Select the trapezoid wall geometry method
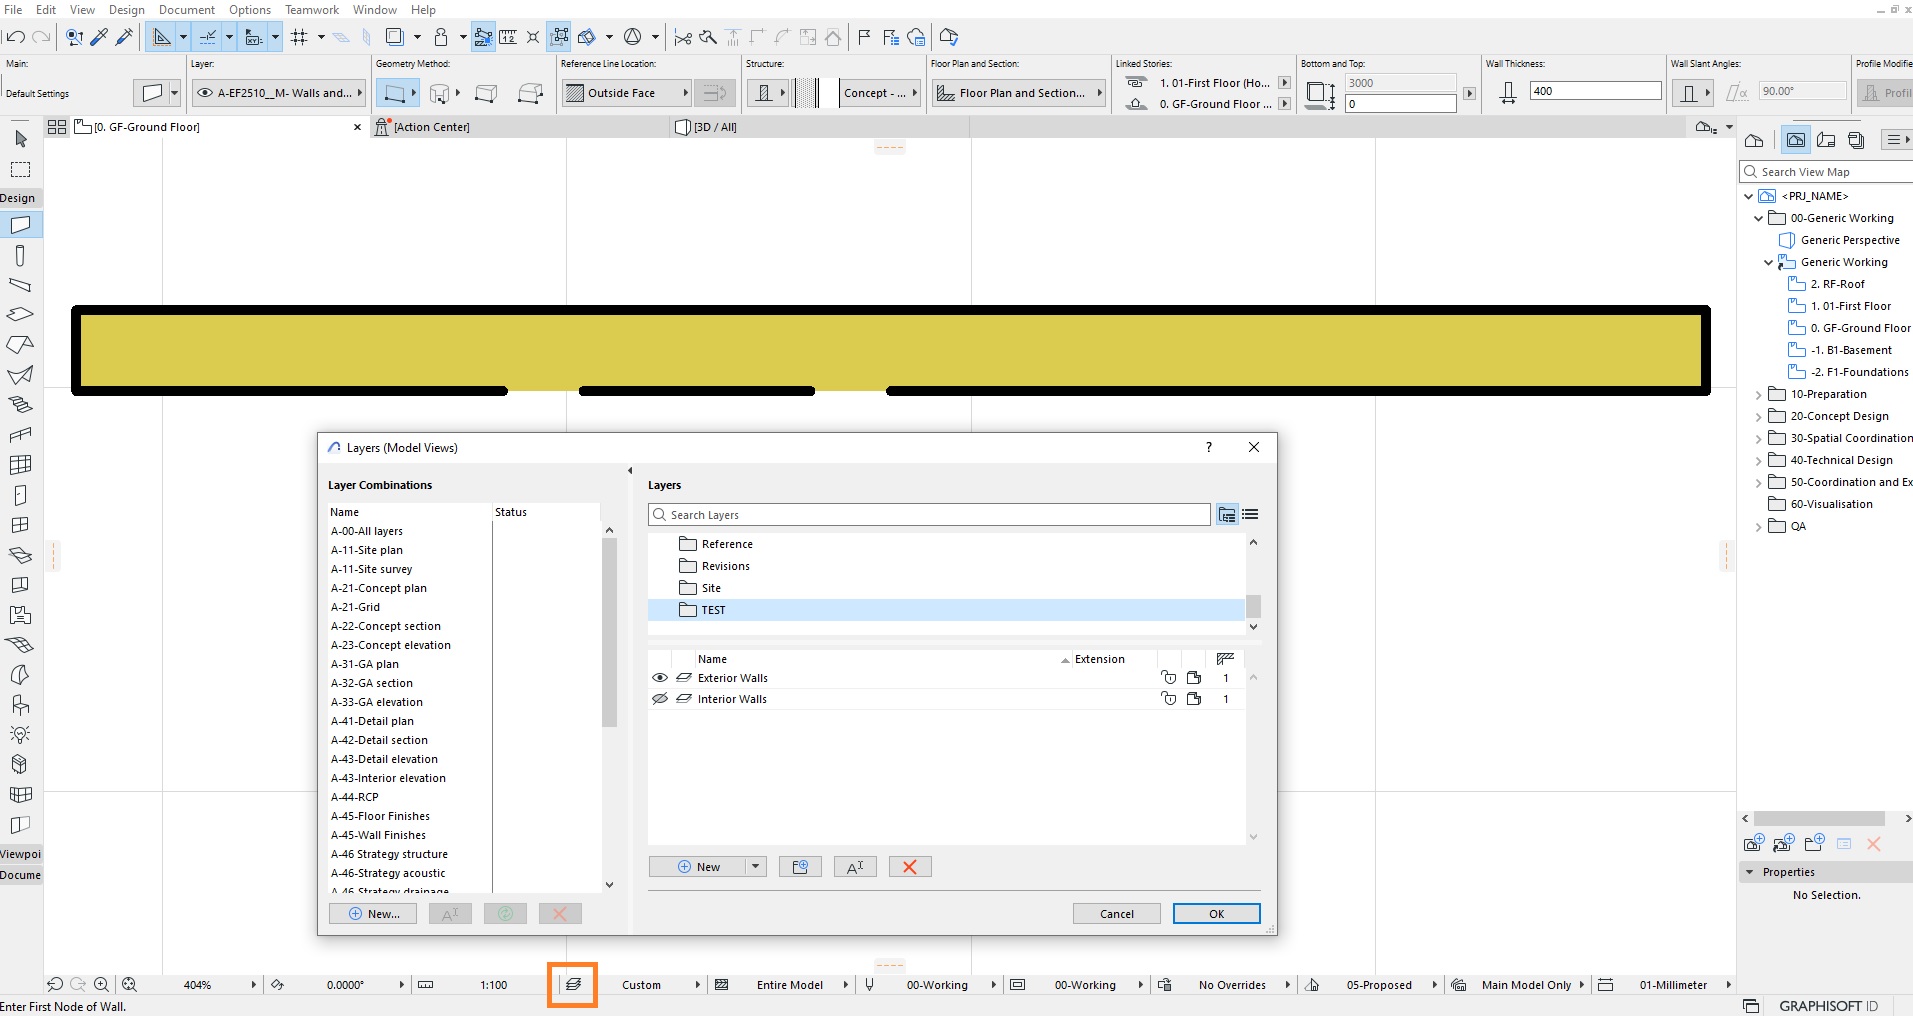 tap(486, 93)
